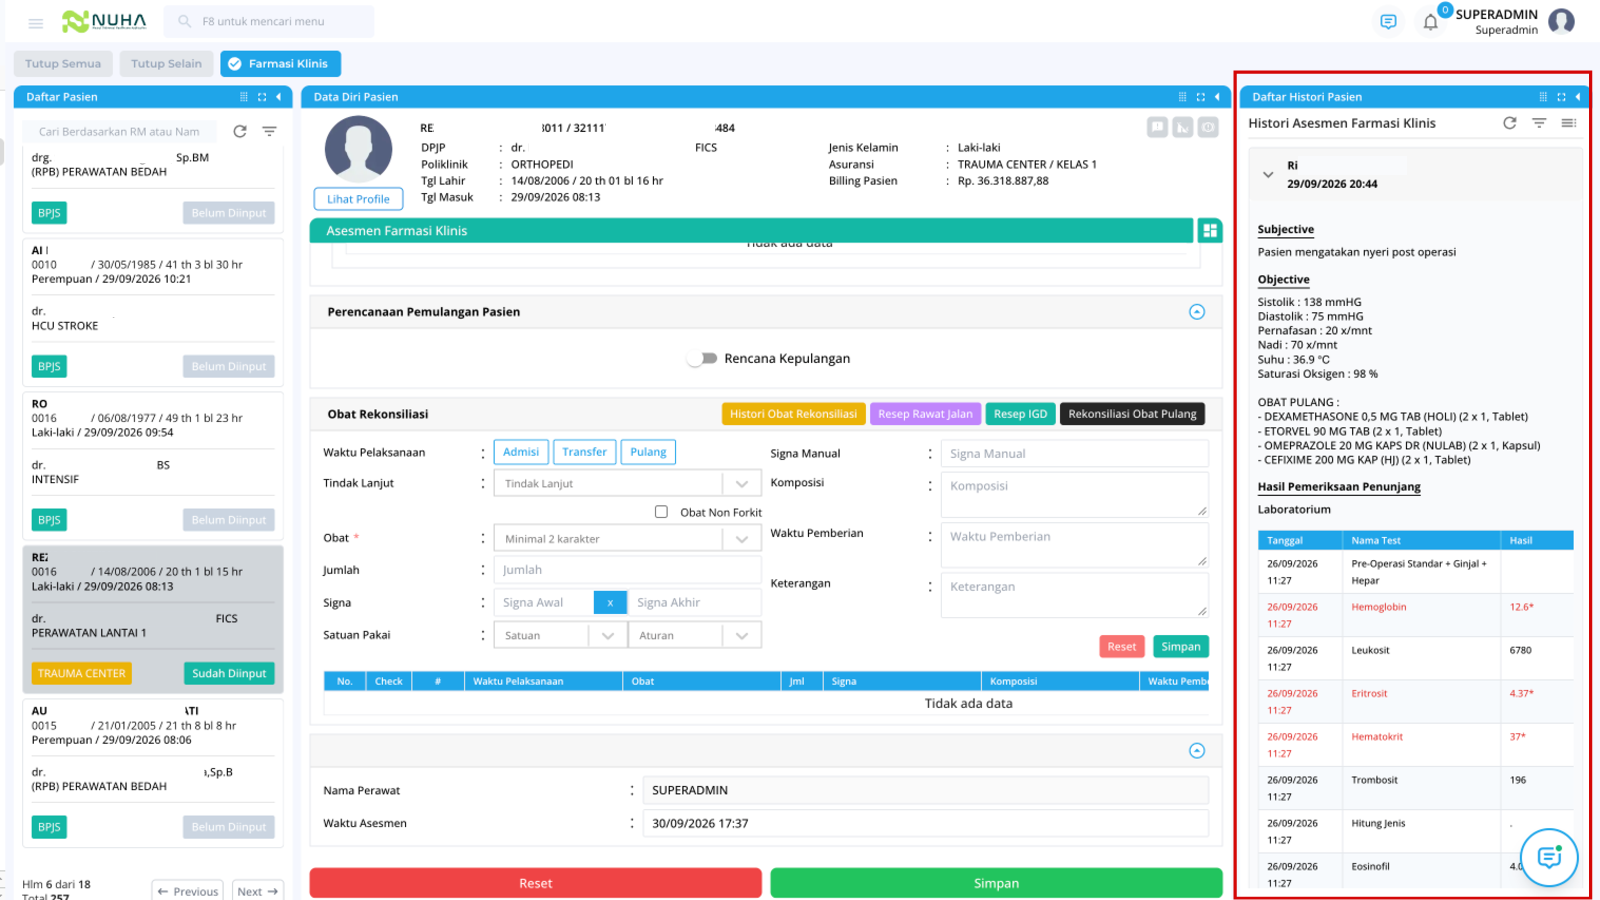Open the Satuan dropdown
The height and width of the screenshot is (900, 1600).
click(560, 635)
